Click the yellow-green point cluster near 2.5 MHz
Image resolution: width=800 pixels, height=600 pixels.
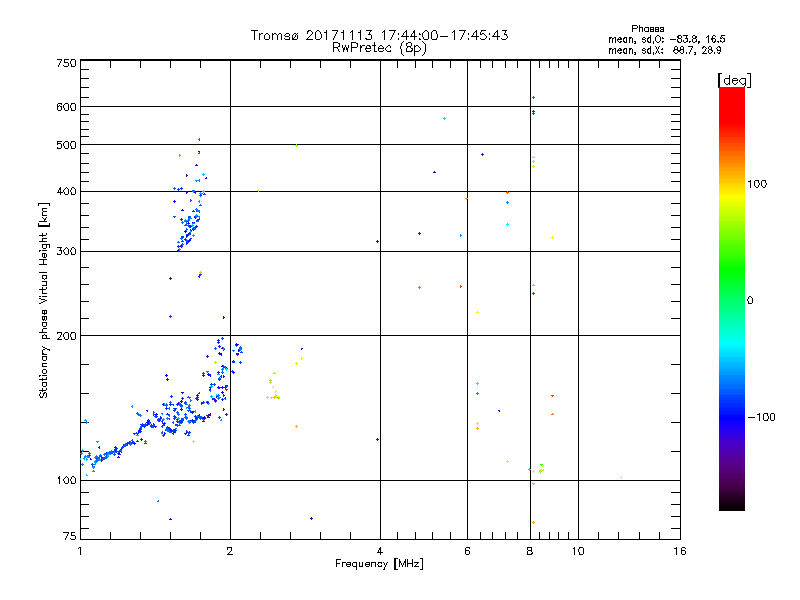[x=273, y=388]
